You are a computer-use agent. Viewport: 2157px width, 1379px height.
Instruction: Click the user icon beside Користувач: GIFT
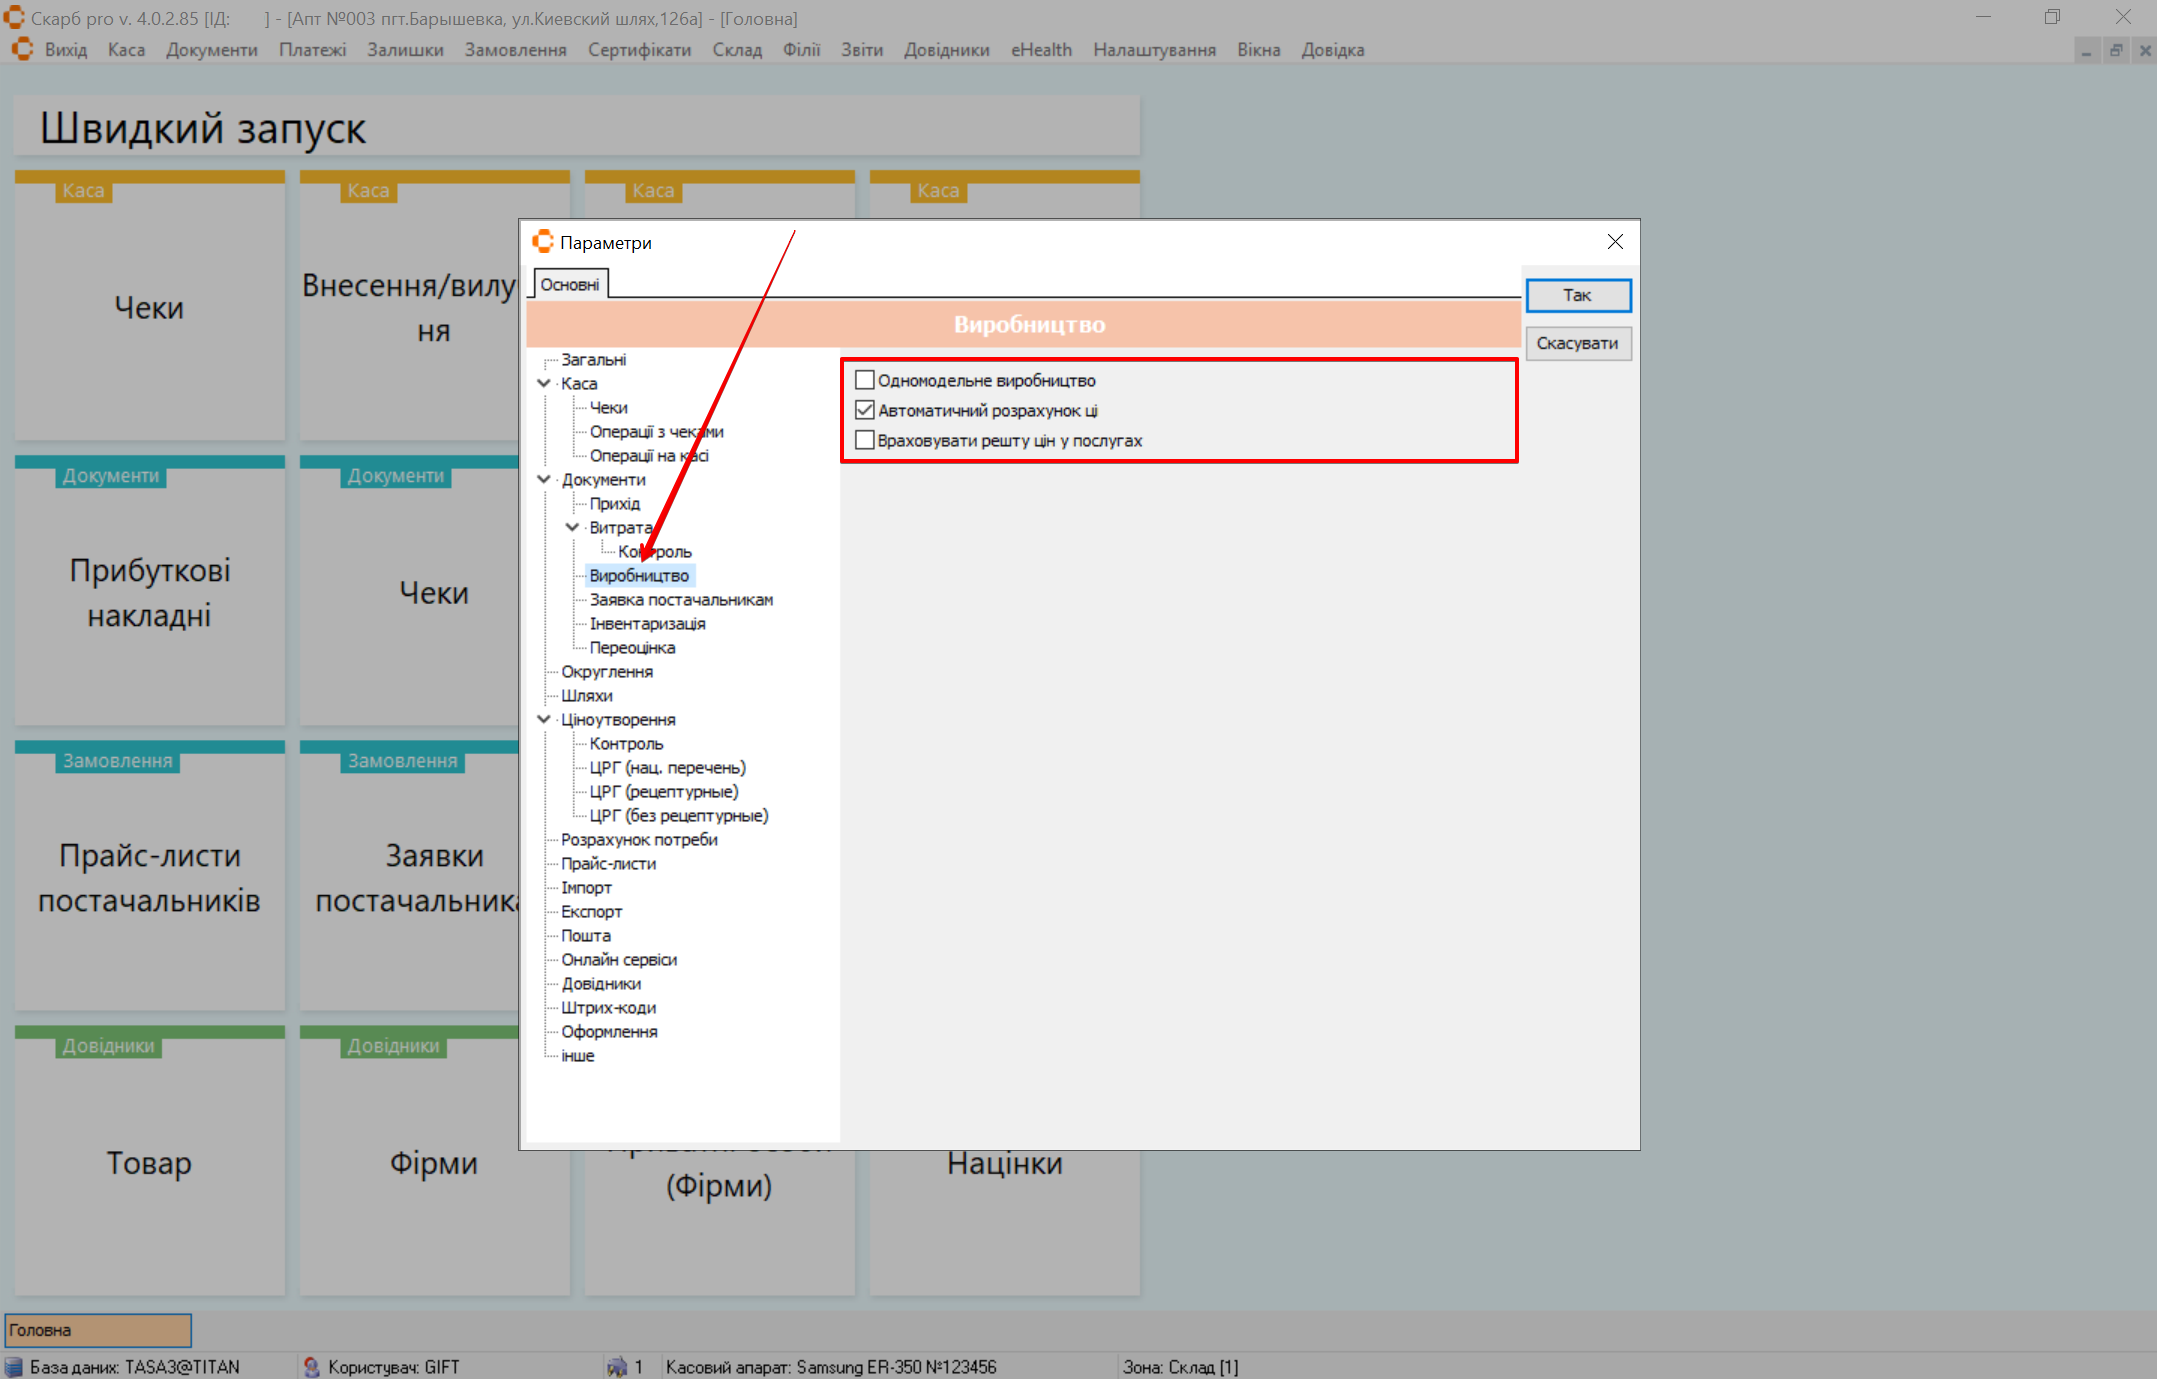(311, 1366)
